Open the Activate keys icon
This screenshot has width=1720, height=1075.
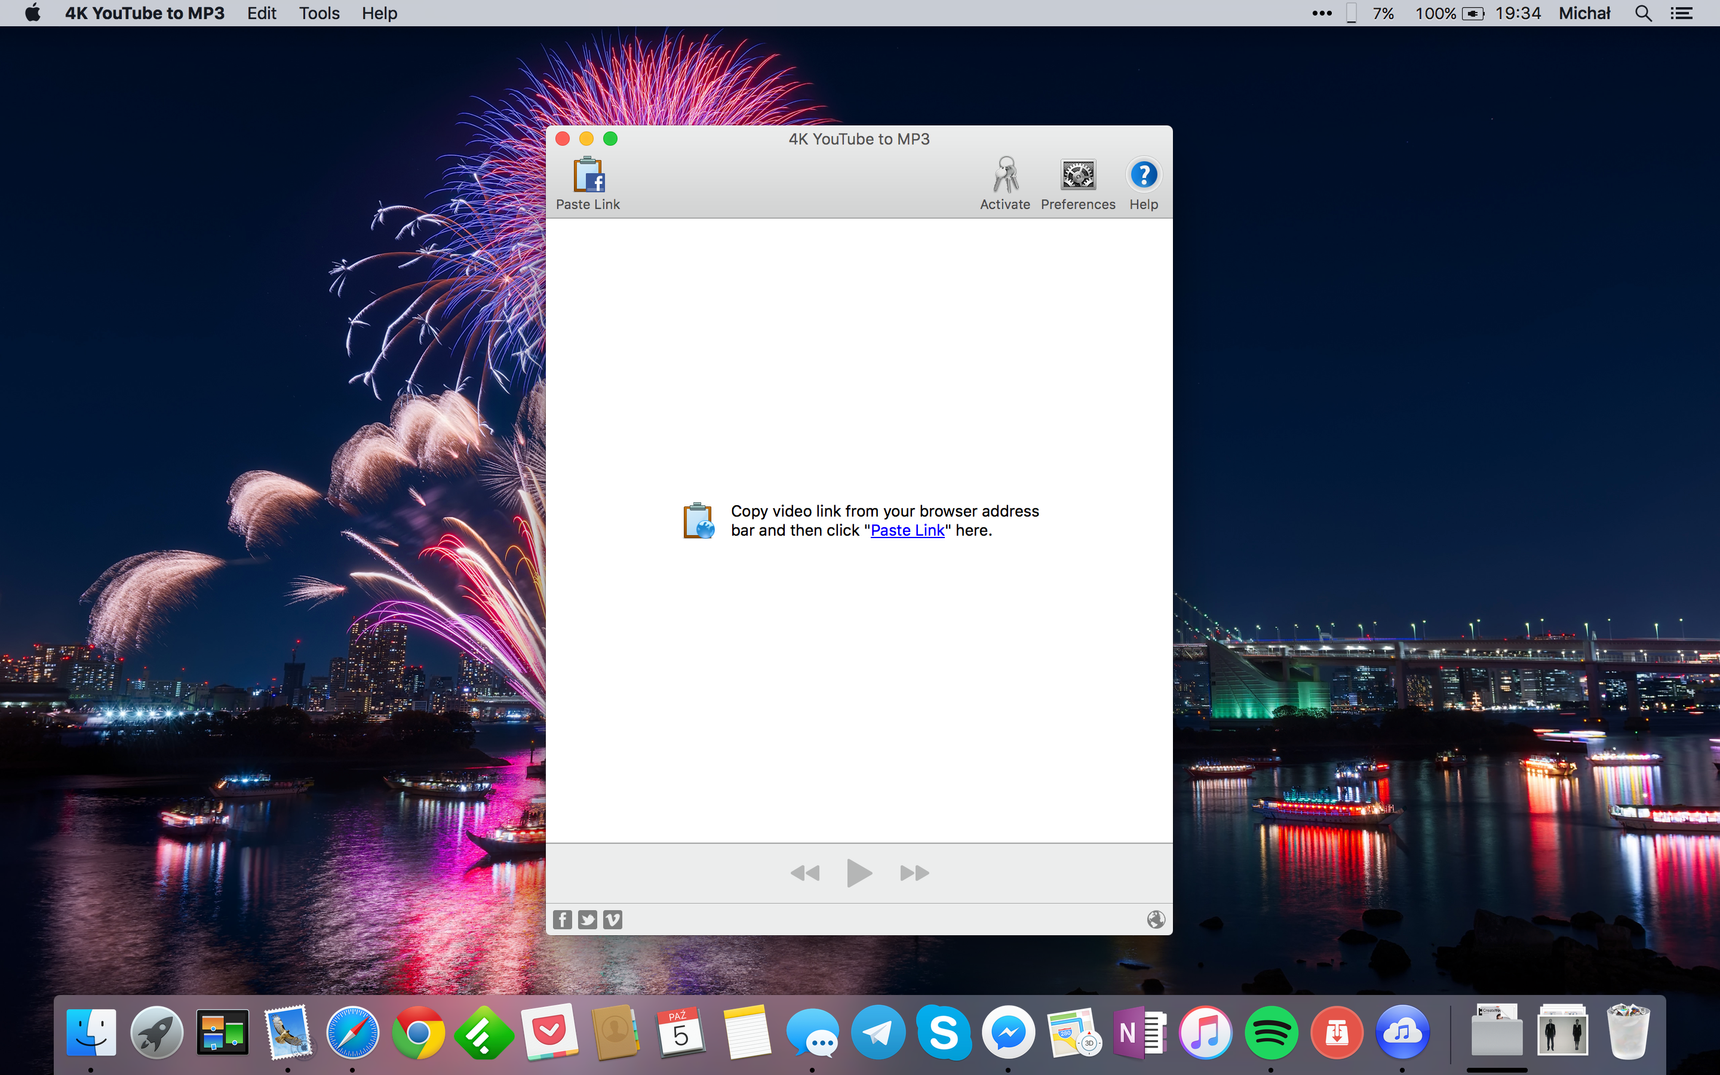[x=1005, y=175]
